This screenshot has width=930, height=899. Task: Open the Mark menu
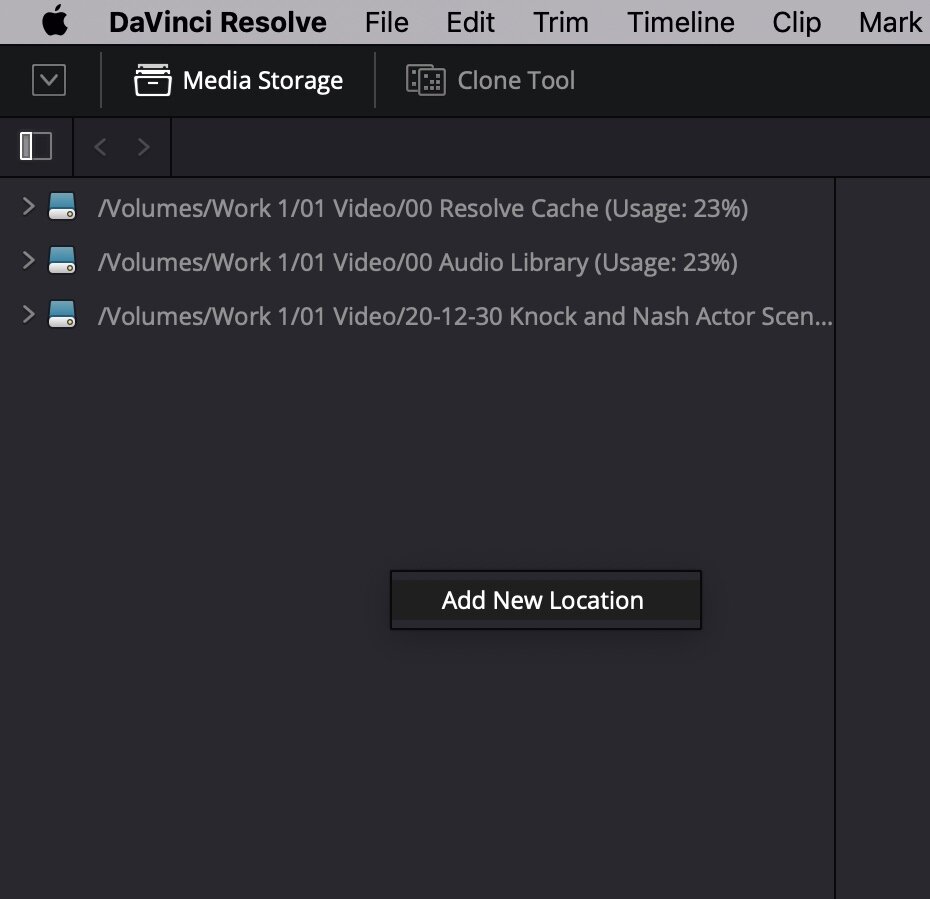coord(890,23)
